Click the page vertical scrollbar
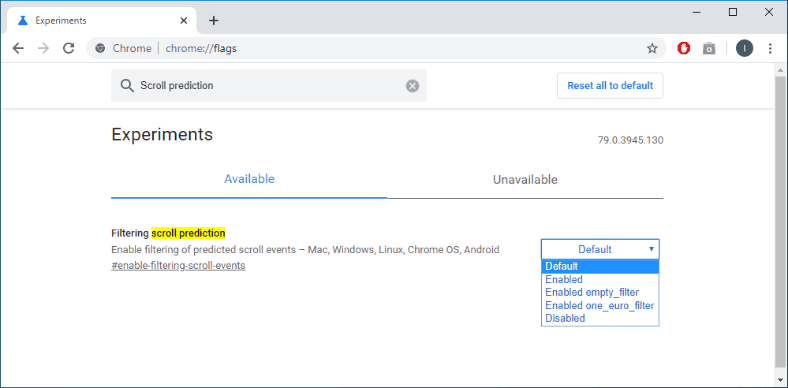Viewport: 788px width, 388px height. click(x=780, y=221)
